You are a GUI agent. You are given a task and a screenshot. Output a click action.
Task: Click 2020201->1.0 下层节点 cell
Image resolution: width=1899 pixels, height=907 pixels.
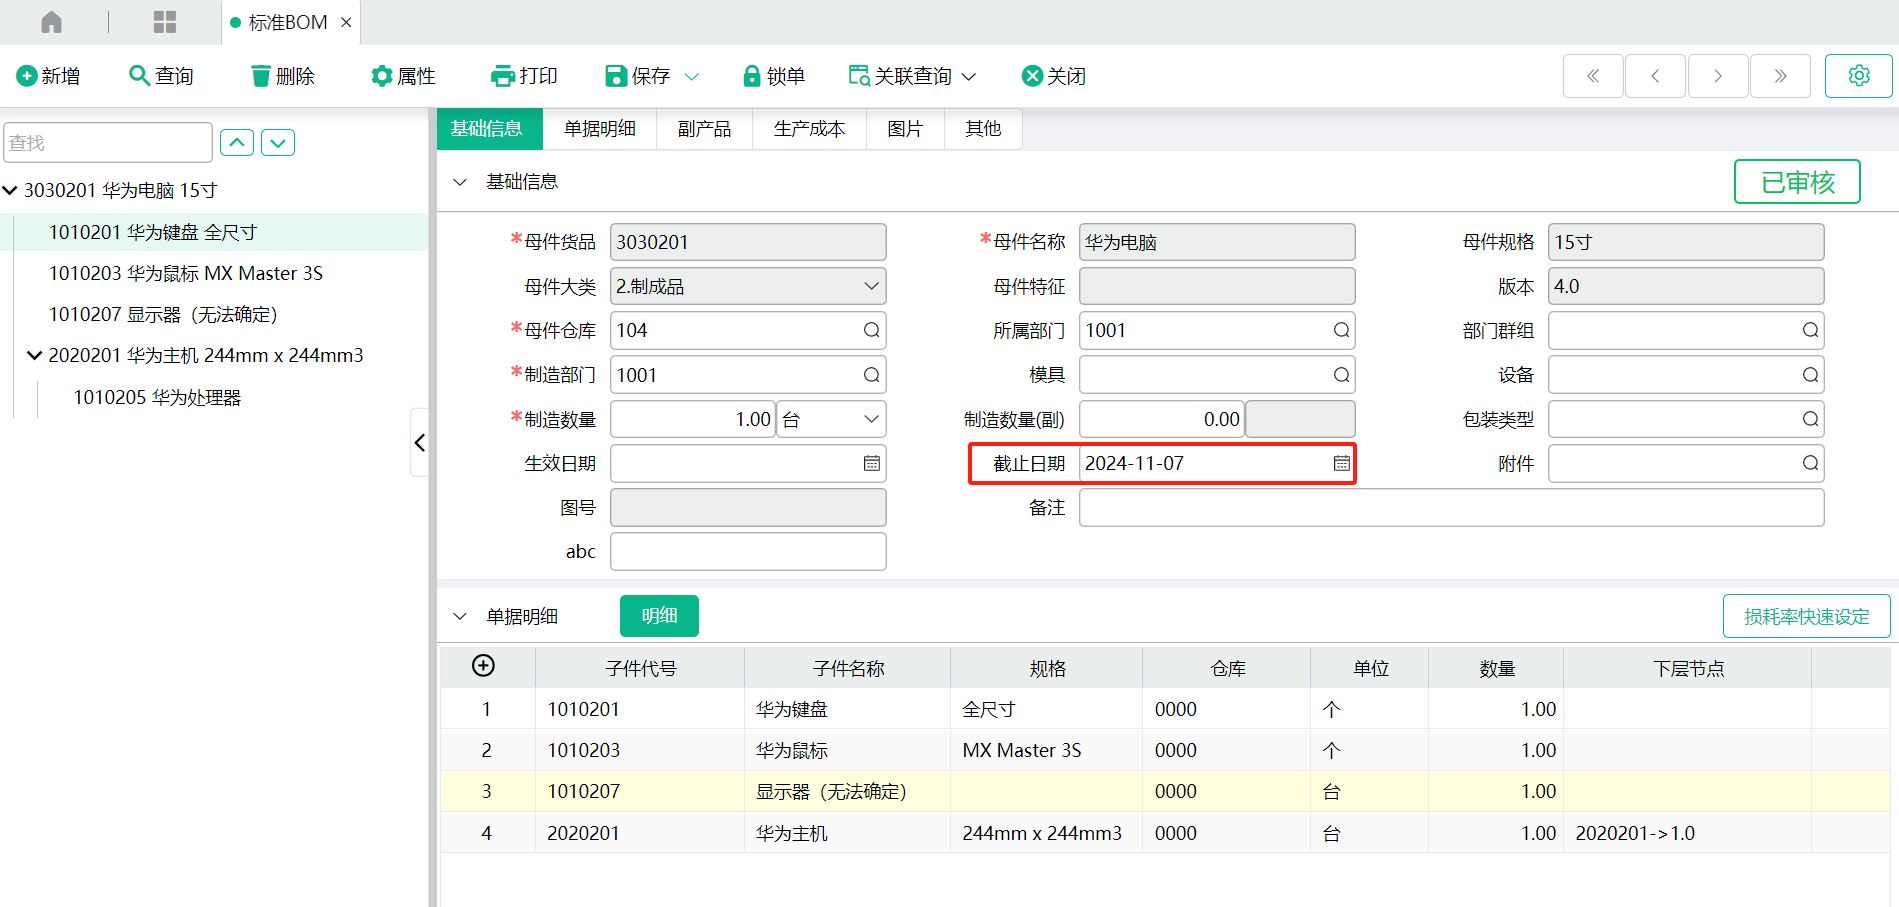1687,833
